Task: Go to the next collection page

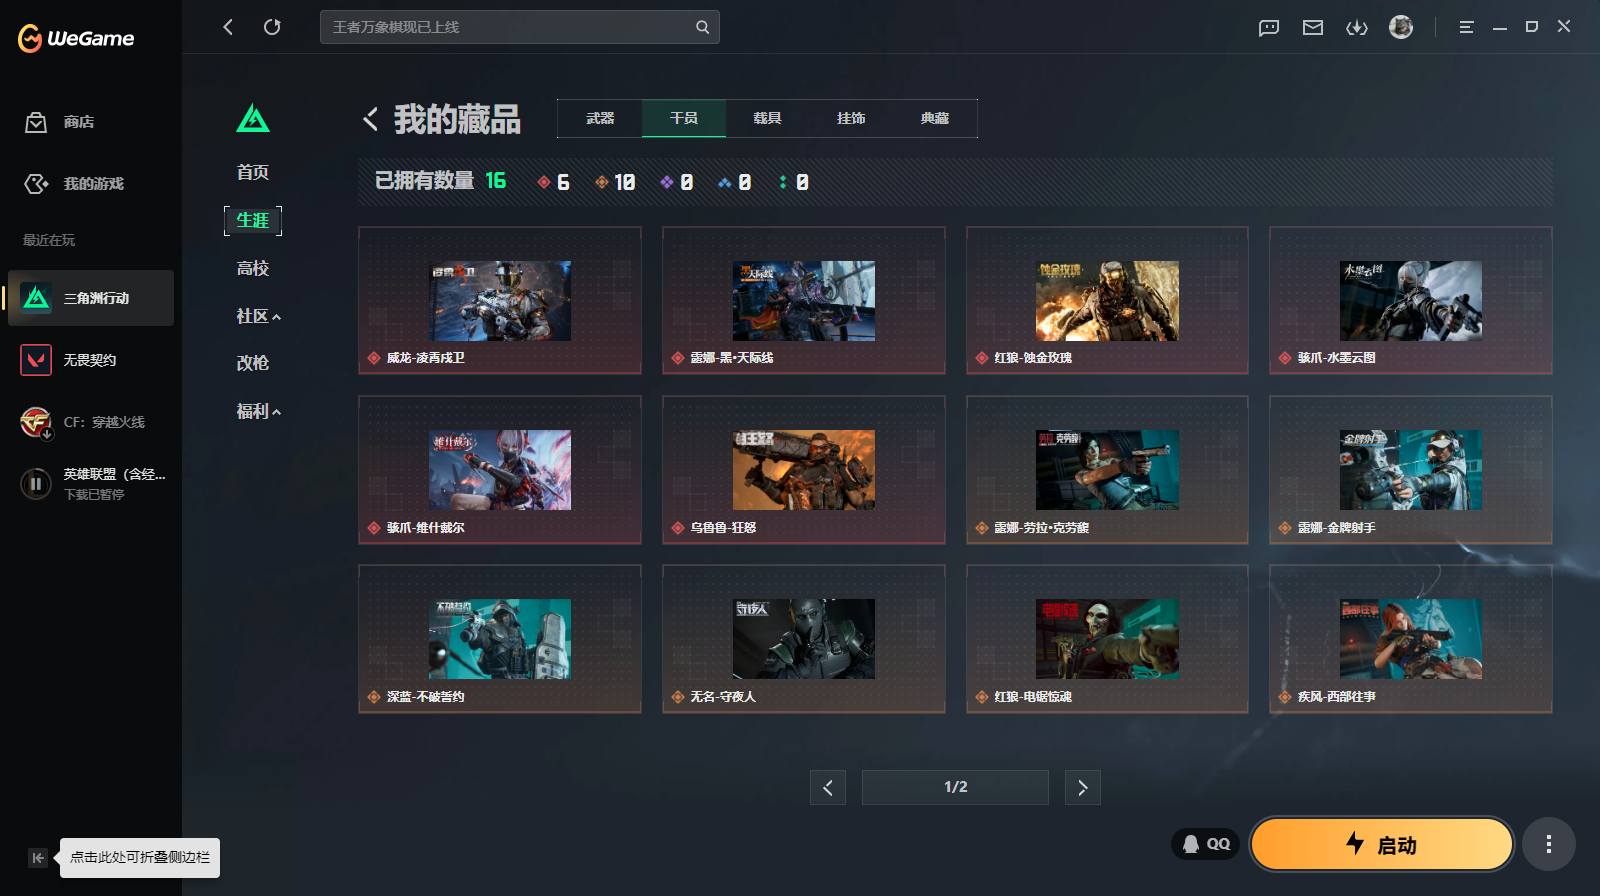Action: 1082,787
